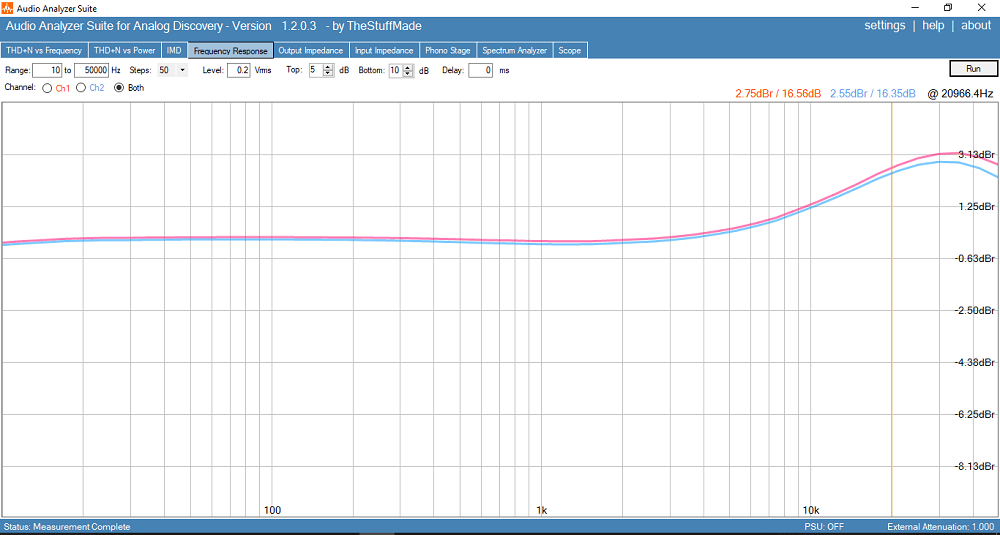Viewport: 1000px width, 535px height.
Task: Click the -4.38dBr axis label
Action: tap(975, 362)
